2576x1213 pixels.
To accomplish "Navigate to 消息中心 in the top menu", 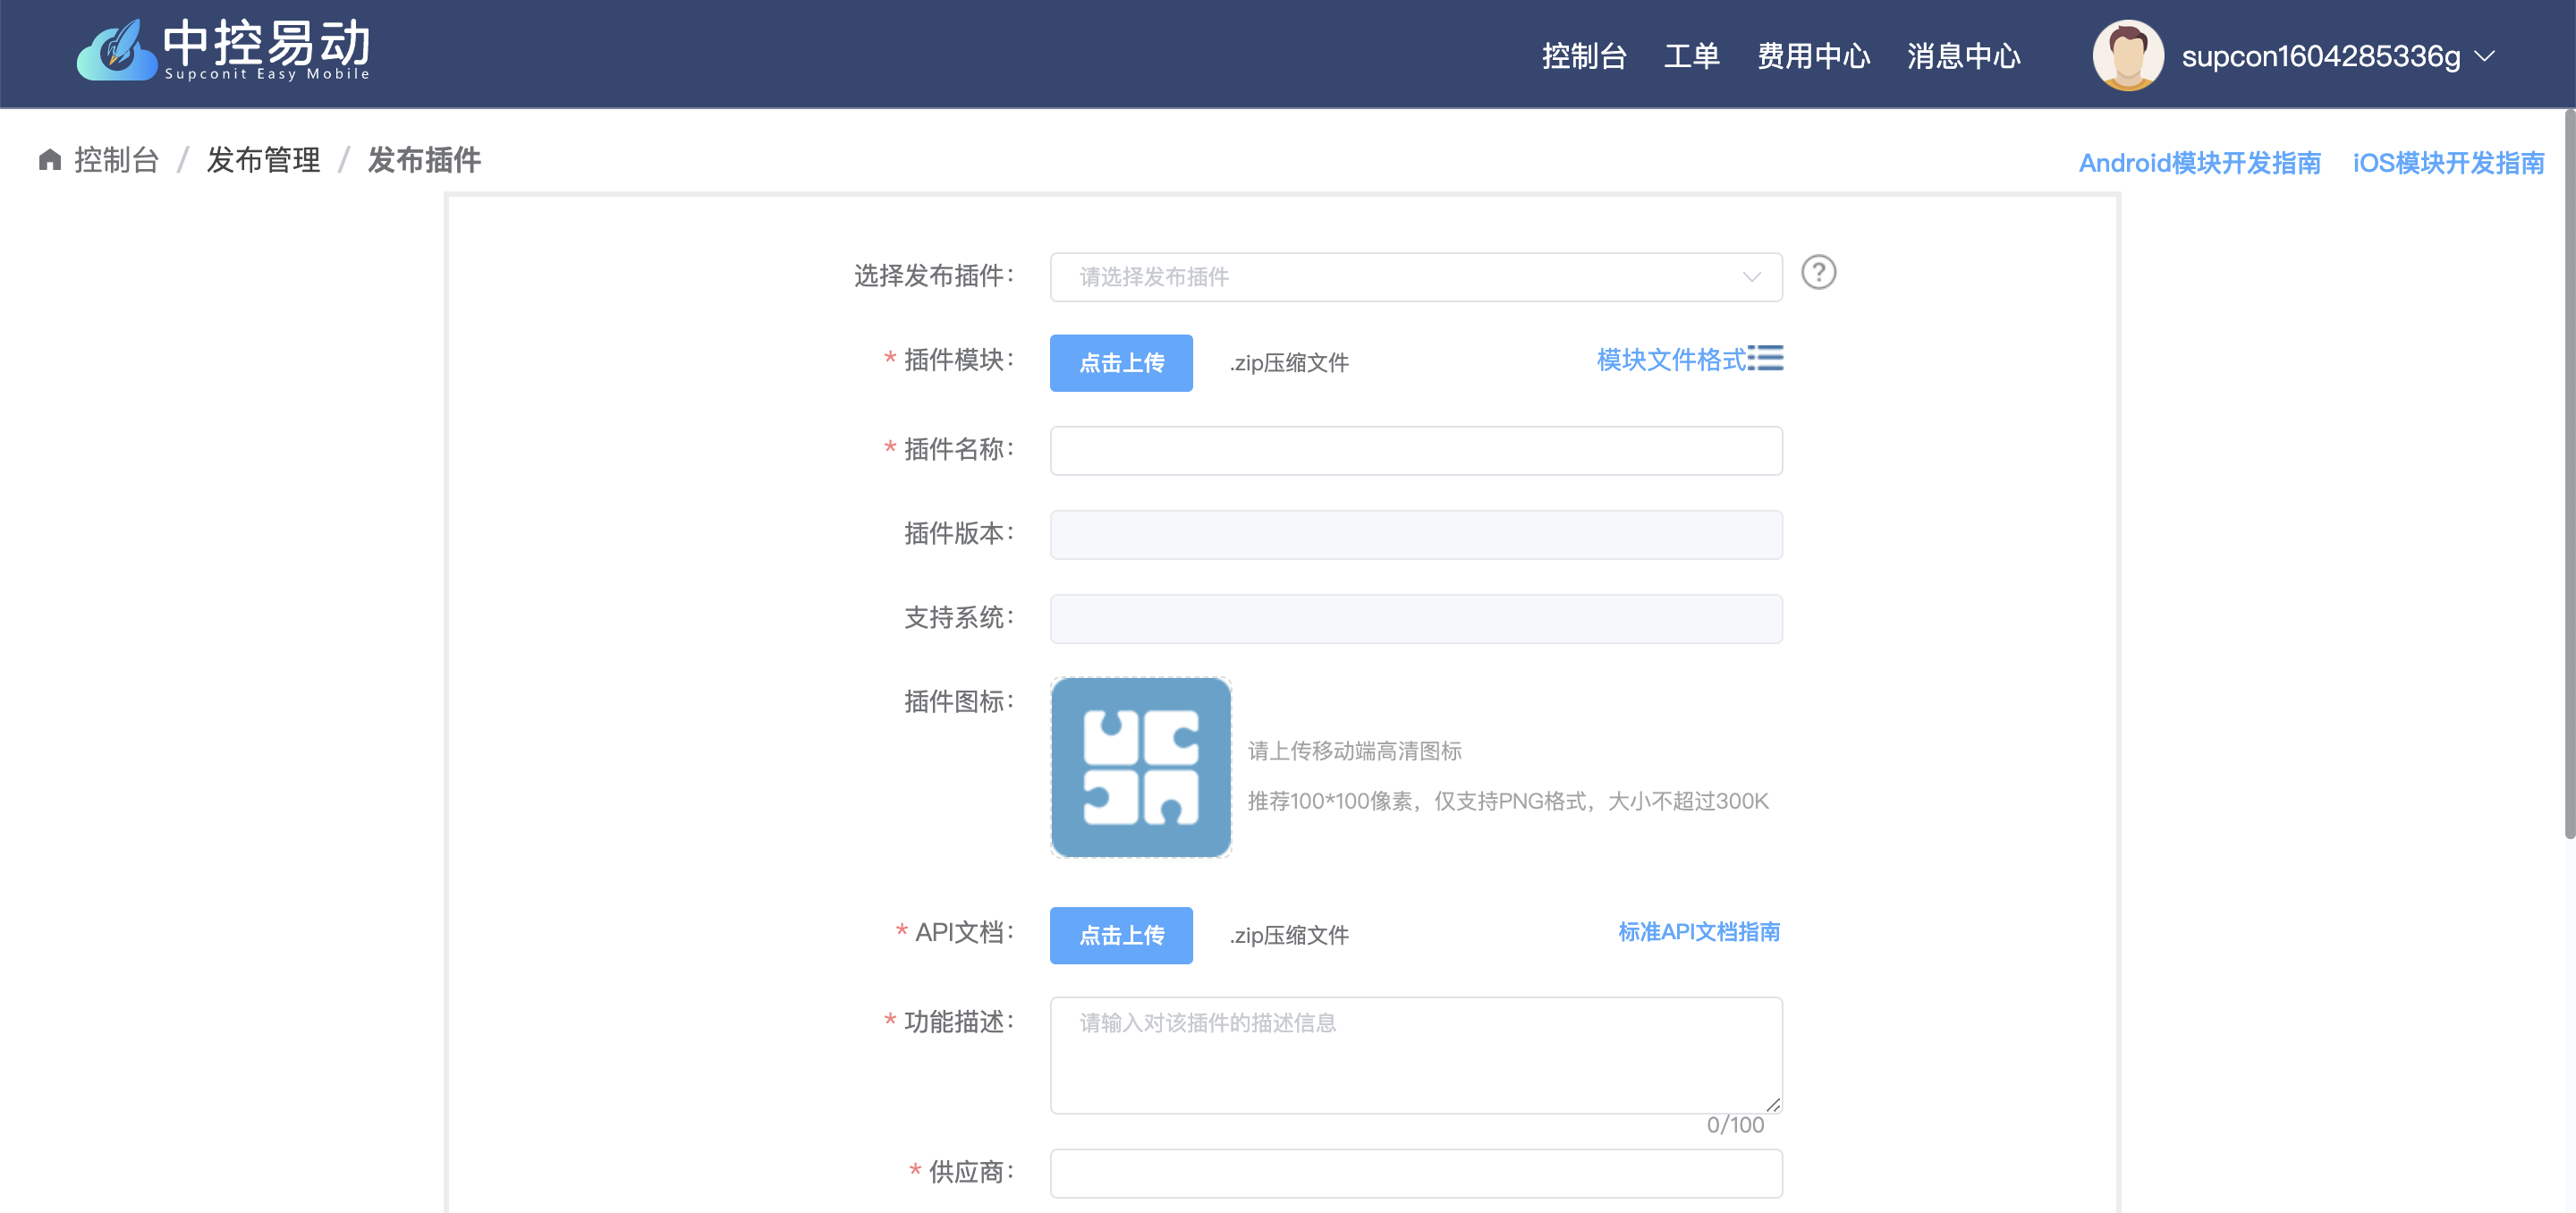I will (x=1963, y=57).
